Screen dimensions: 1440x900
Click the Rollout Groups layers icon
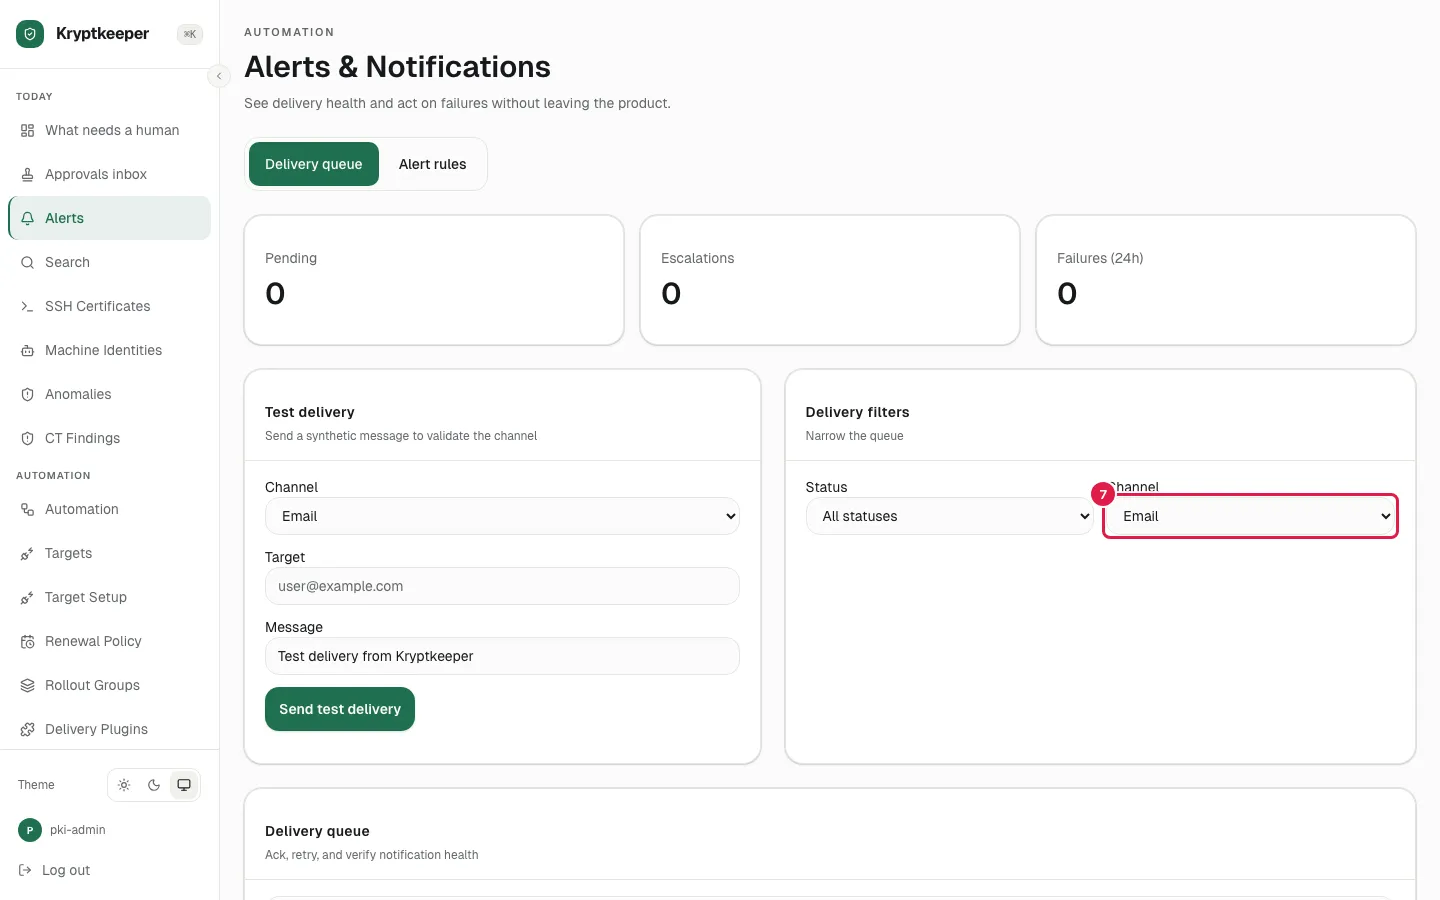point(28,685)
